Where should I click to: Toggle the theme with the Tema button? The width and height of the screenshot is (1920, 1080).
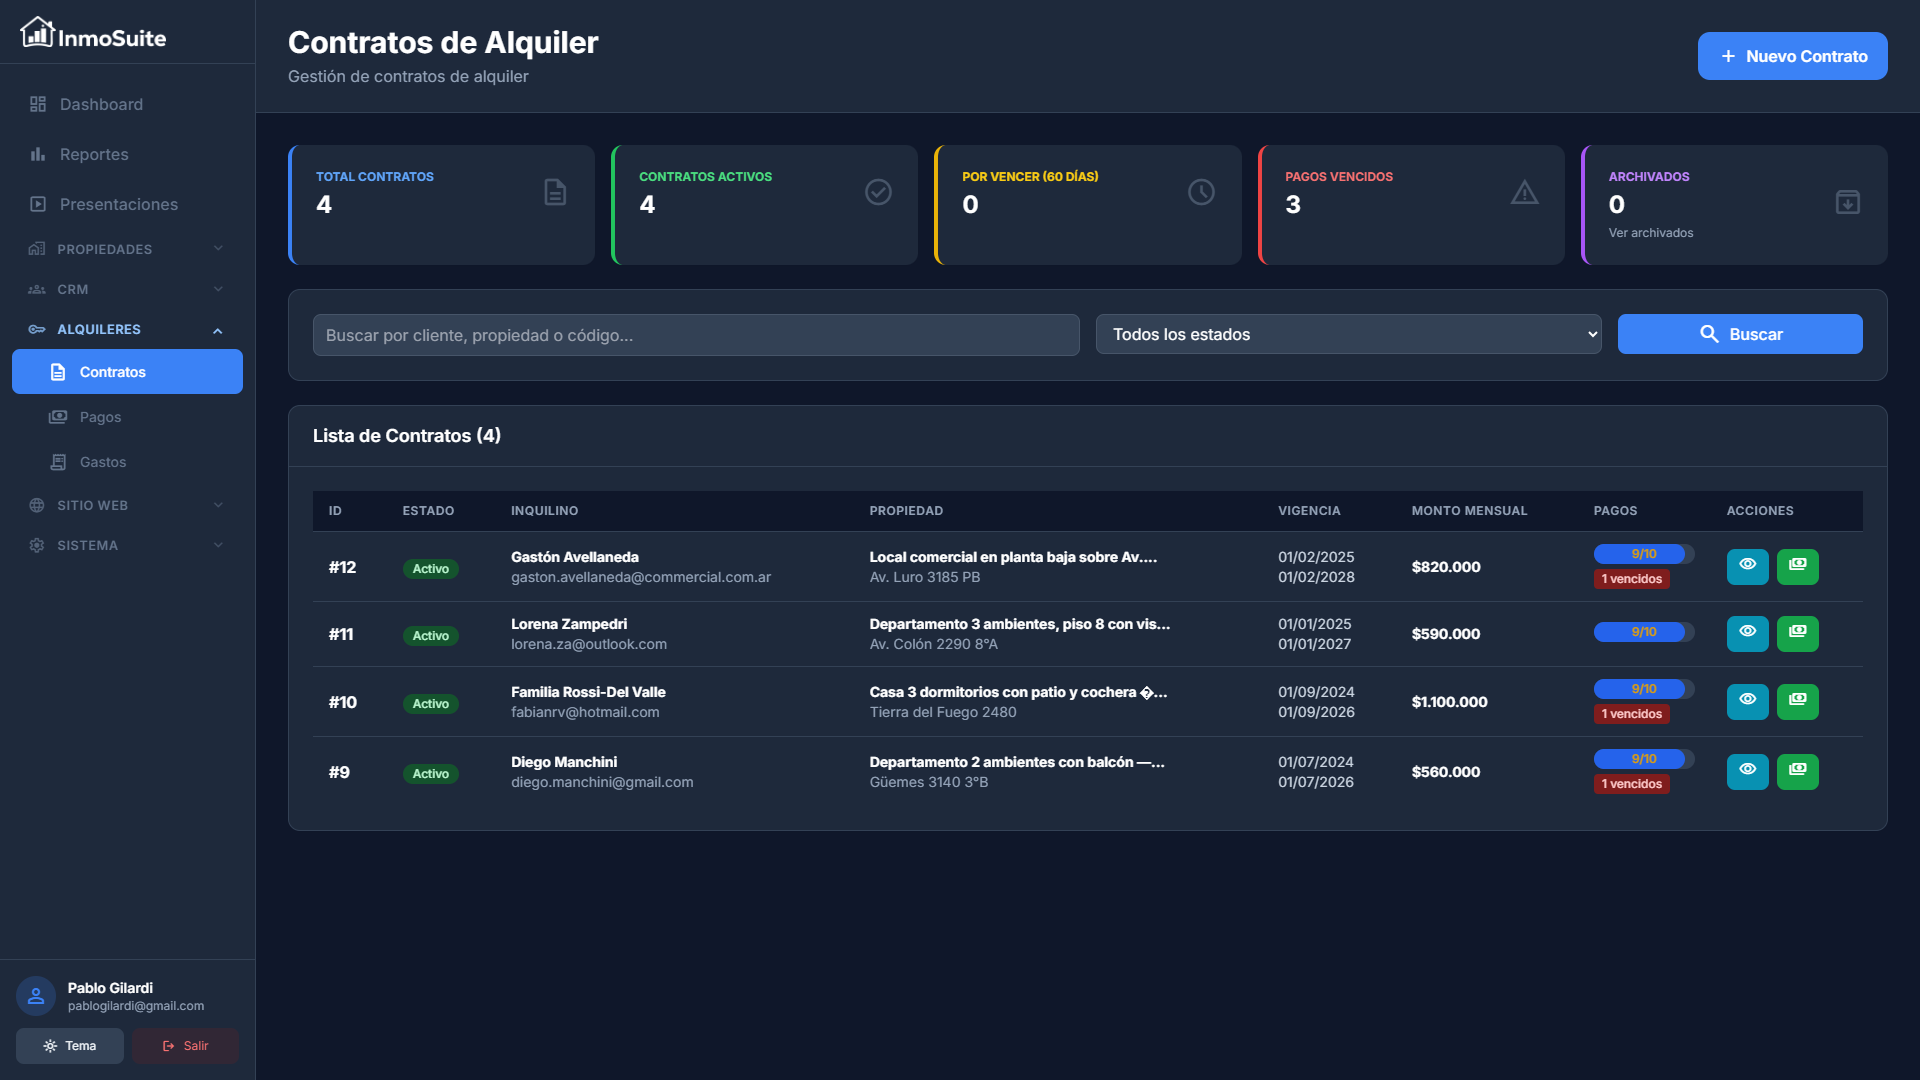(69, 1045)
